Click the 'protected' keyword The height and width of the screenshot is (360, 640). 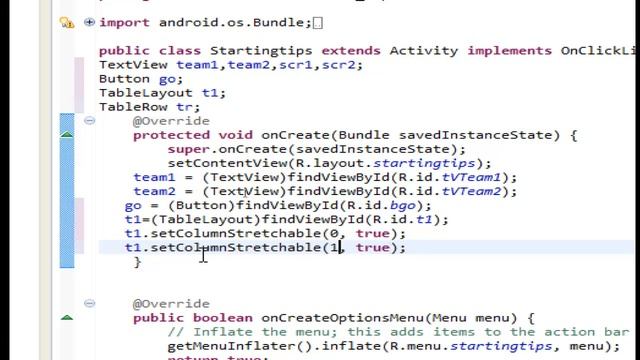coord(171,136)
